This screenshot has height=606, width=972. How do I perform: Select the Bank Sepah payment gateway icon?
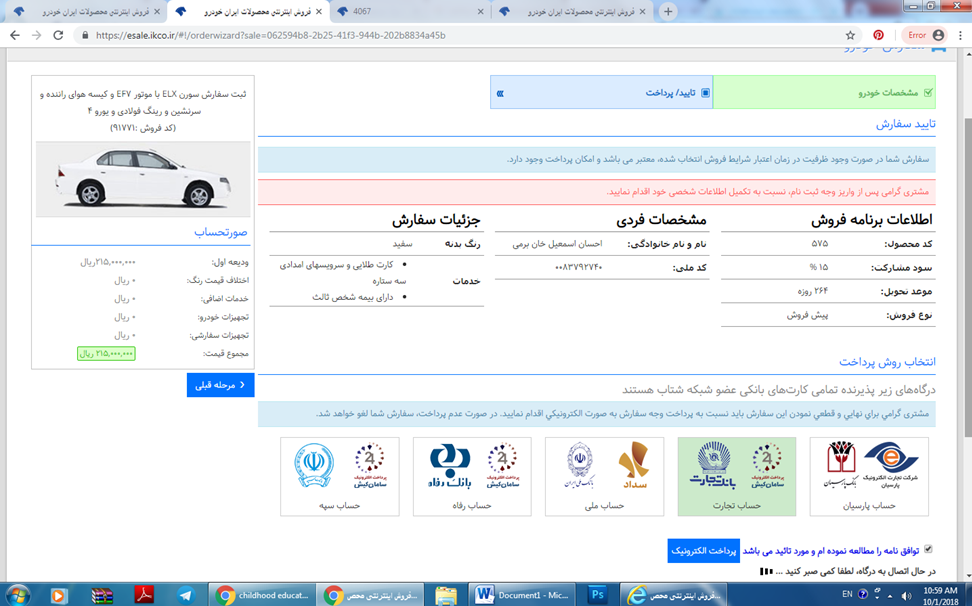pos(312,468)
